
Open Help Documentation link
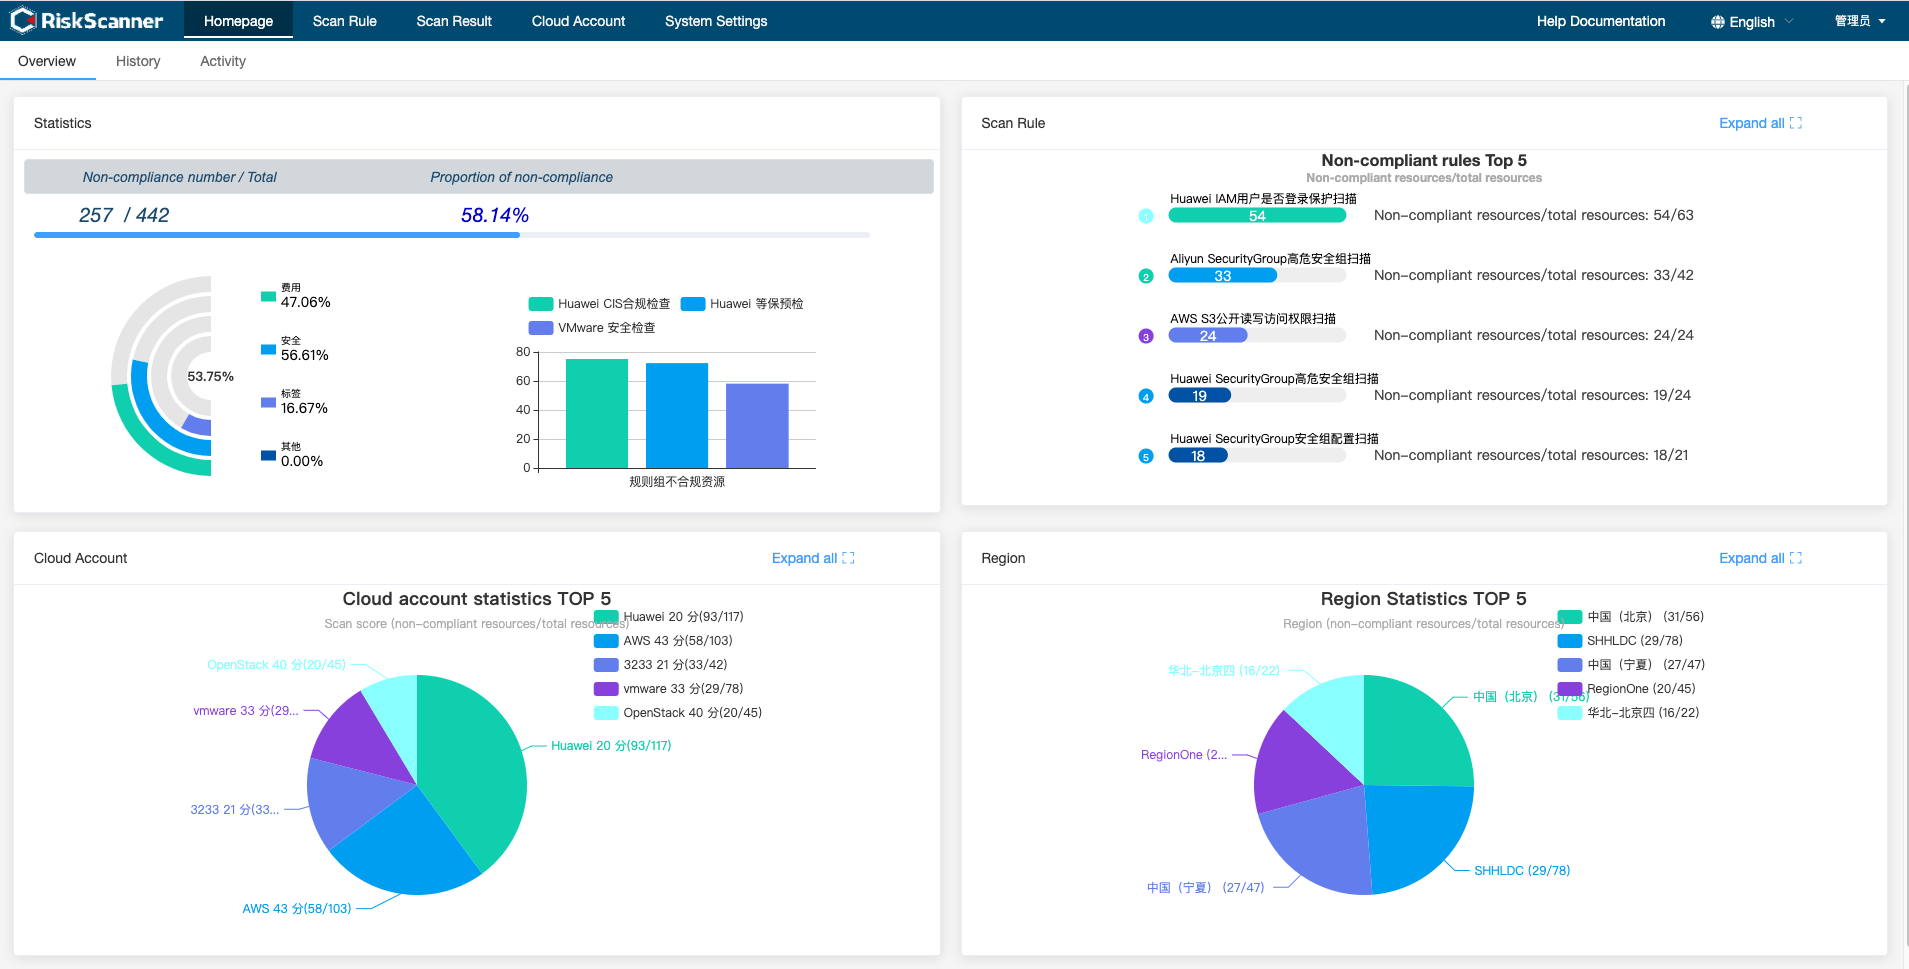click(x=1601, y=21)
